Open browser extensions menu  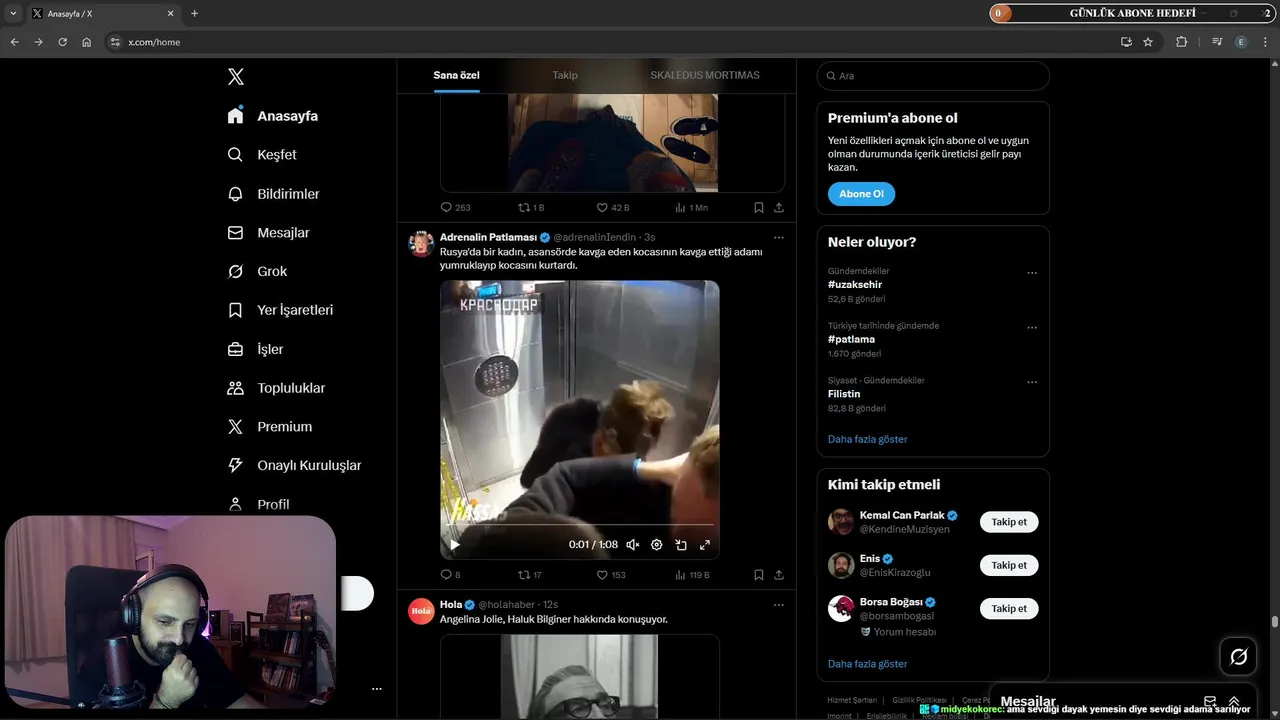[1181, 42]
